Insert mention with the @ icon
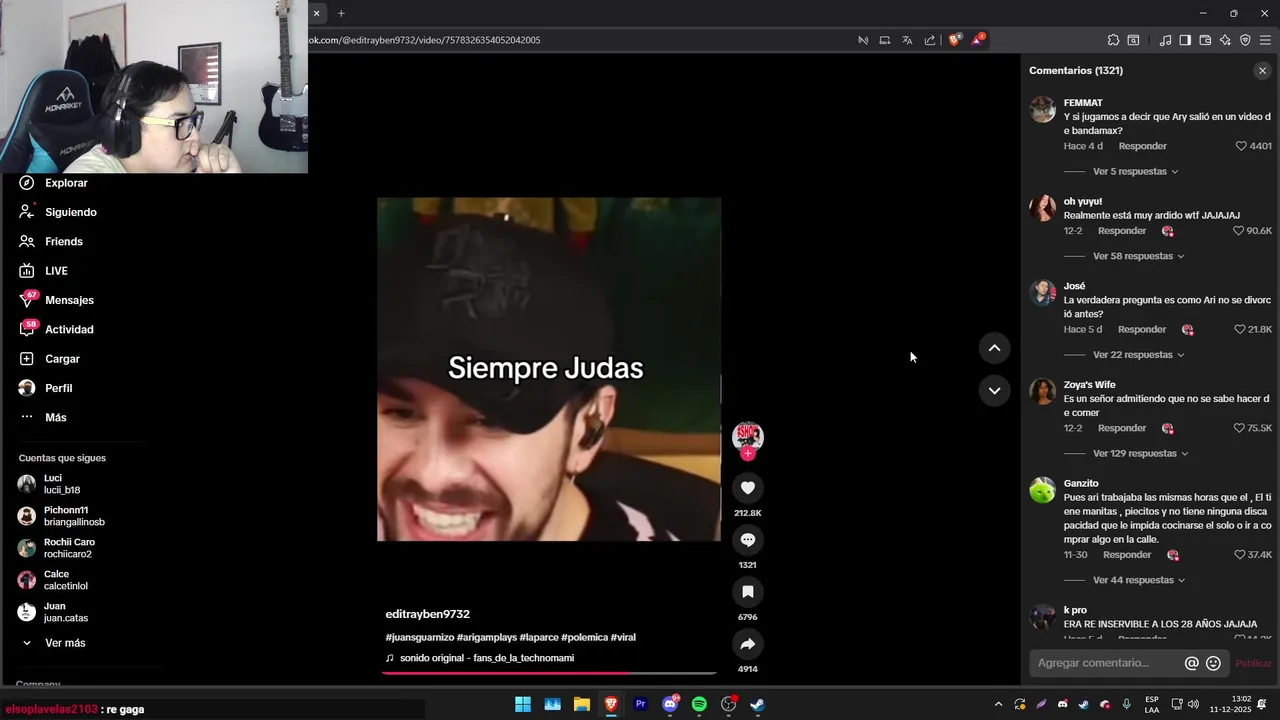 (x=1191, y=663)
